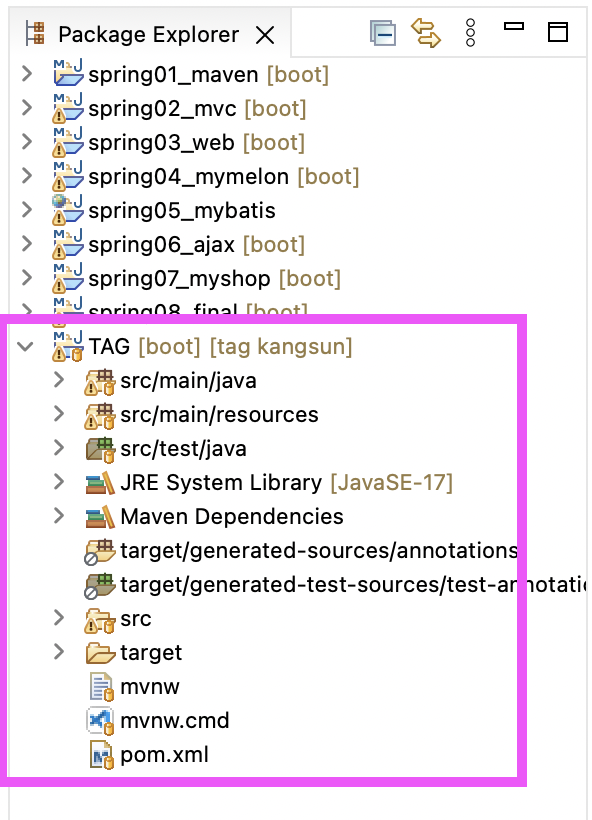Screen dimensions: 592x820
Task: Maximize the Package Explorer view
Action: point(557,32)
